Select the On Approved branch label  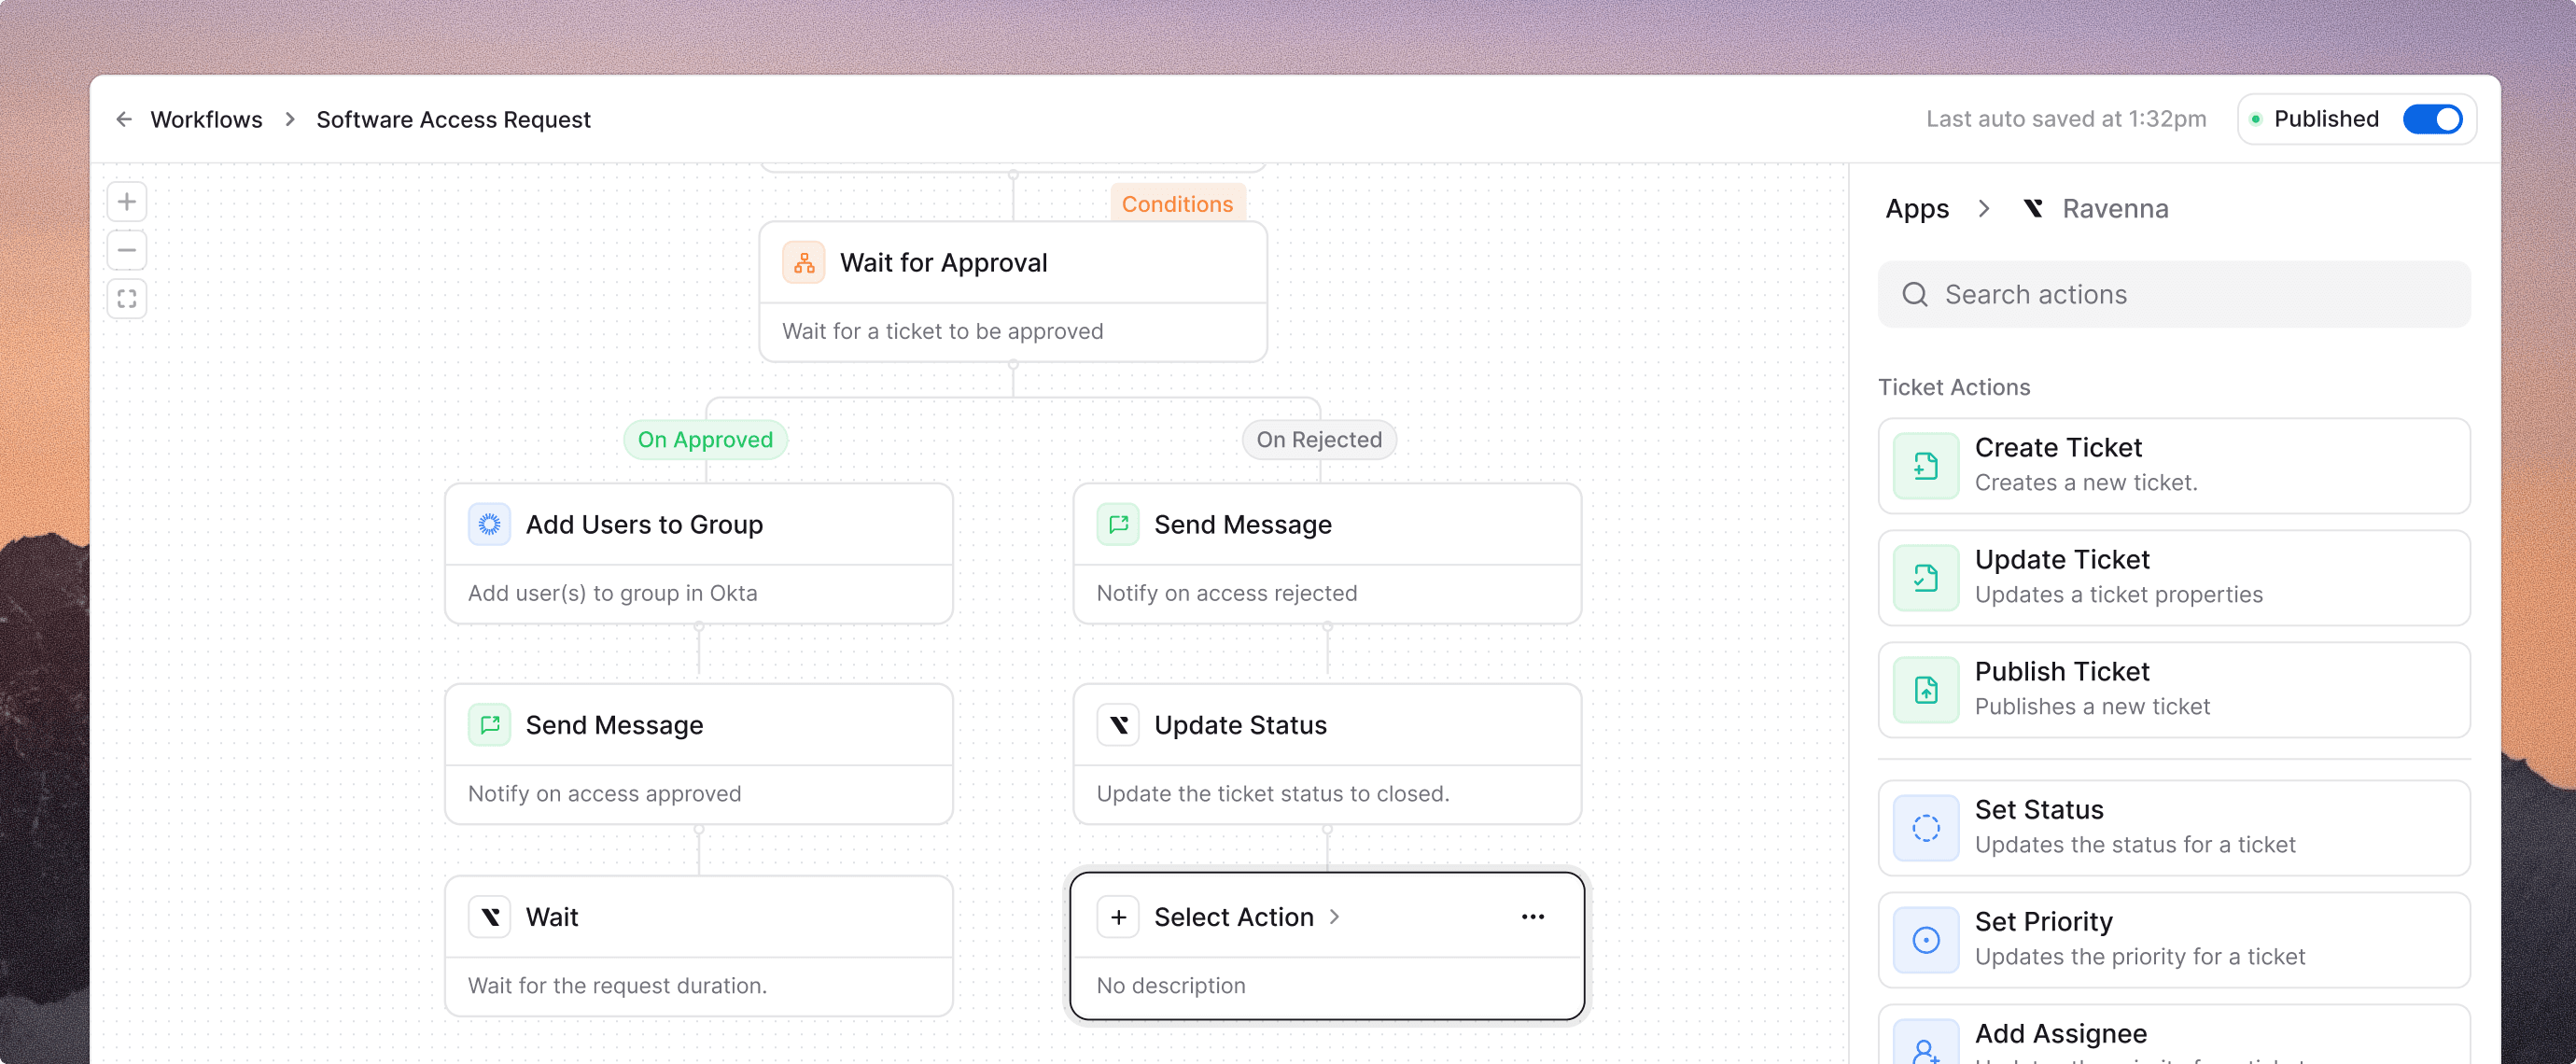point(705,440)
